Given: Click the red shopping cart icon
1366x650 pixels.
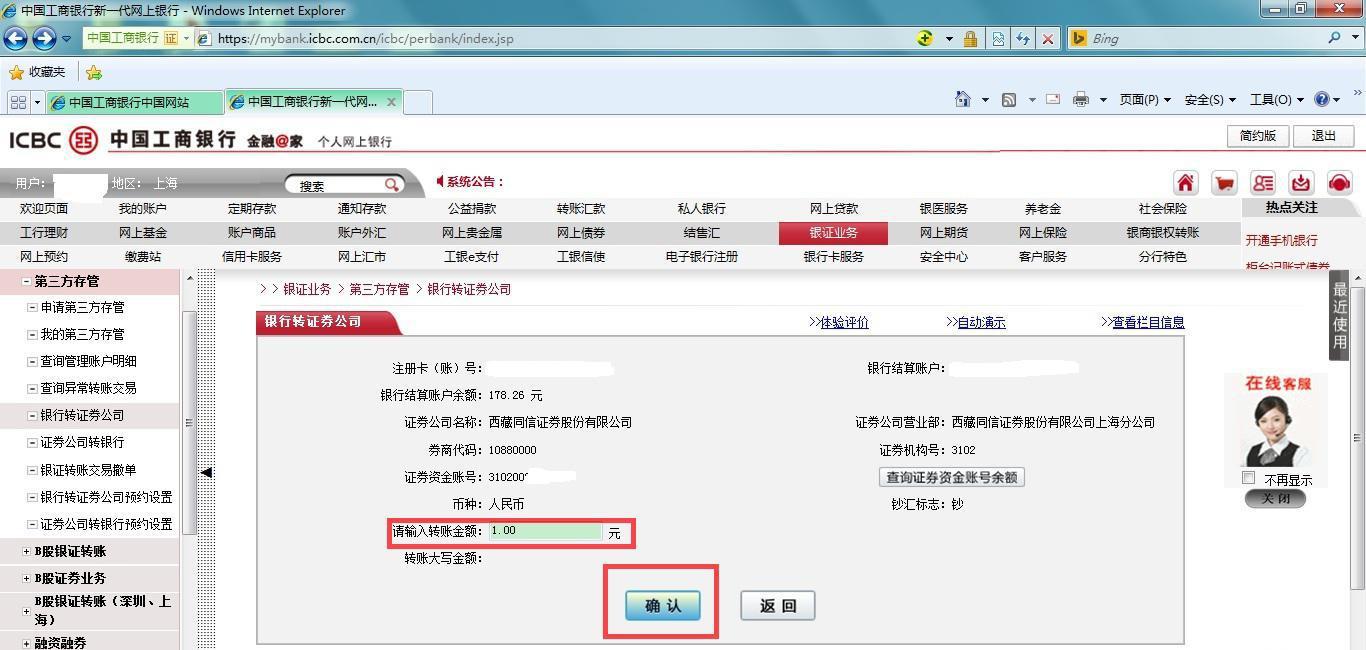Looking at the screenshot, I should coord(1224,182).
